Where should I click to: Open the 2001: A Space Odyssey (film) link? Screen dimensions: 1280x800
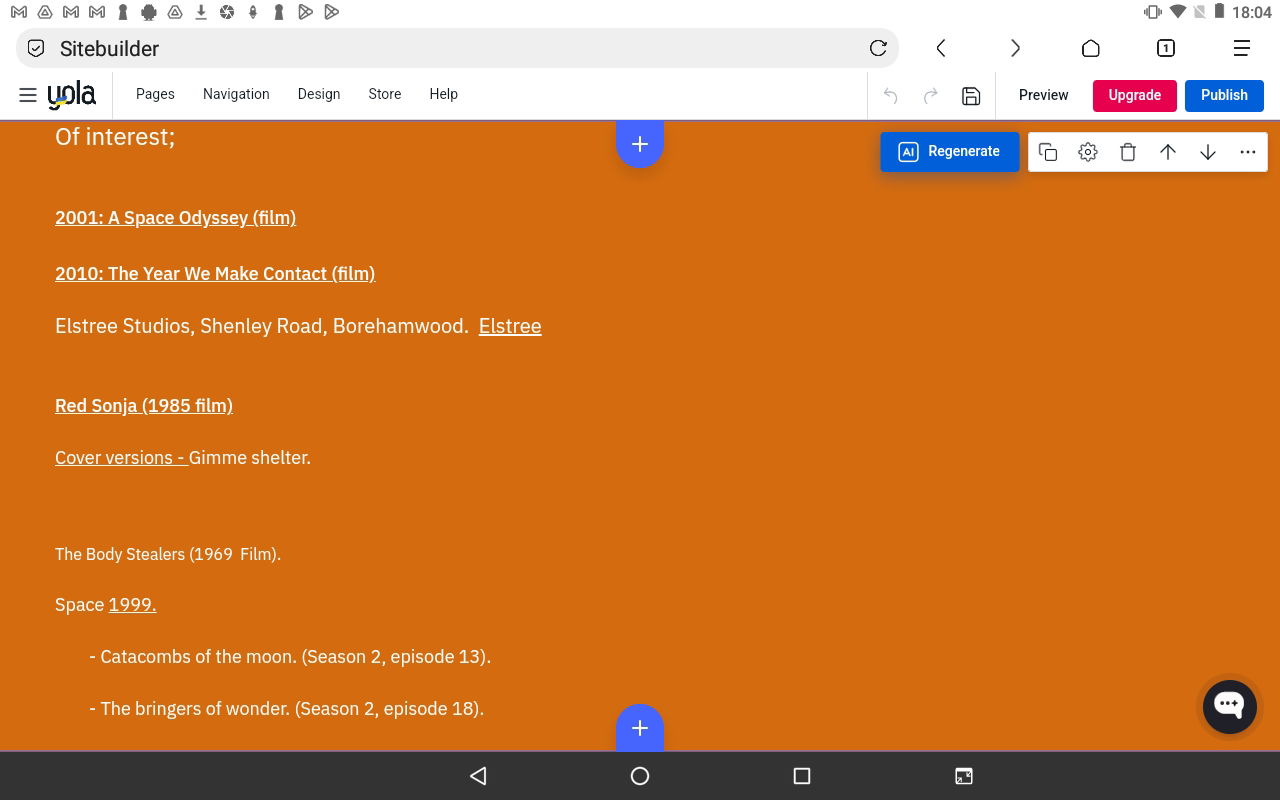click(175, 218)
